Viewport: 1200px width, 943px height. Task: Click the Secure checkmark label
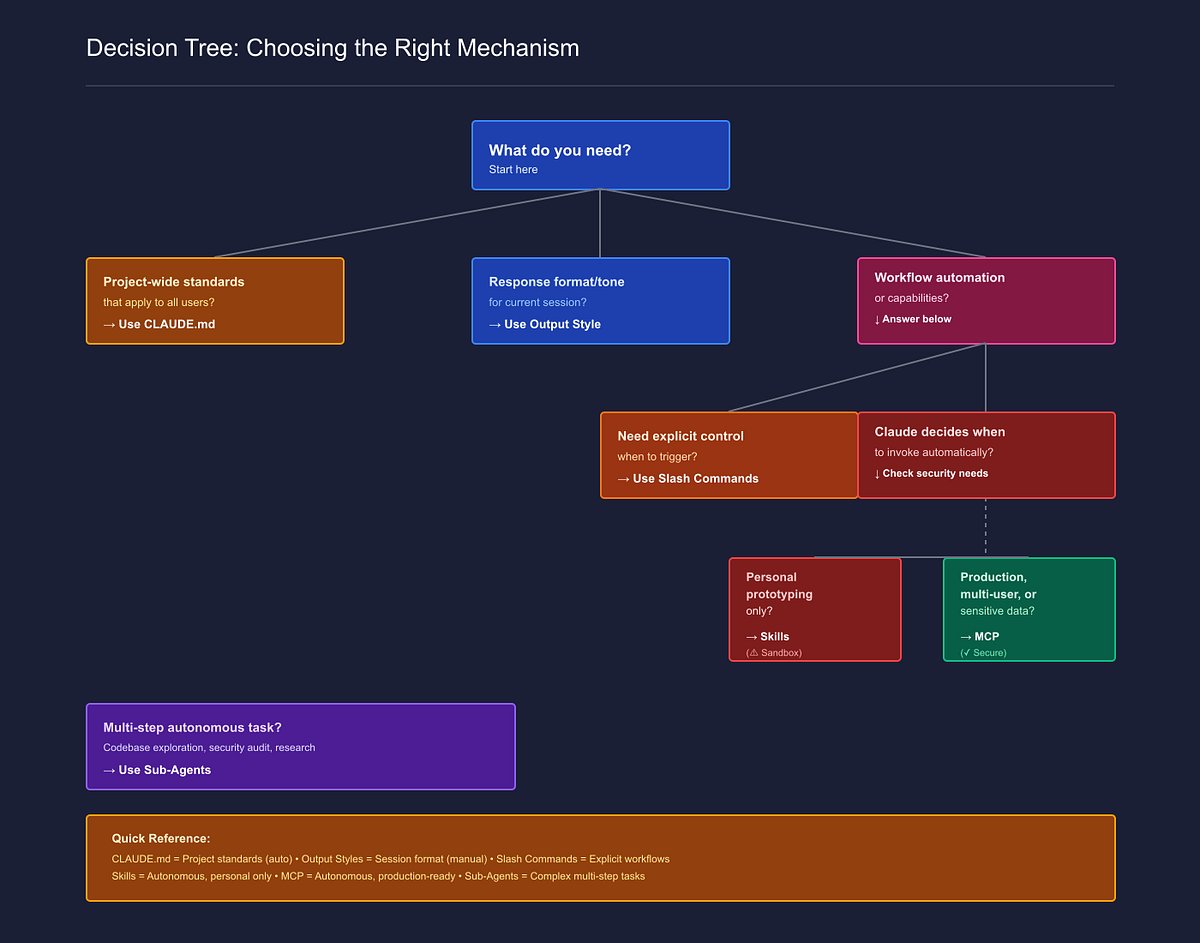[983, 653]
